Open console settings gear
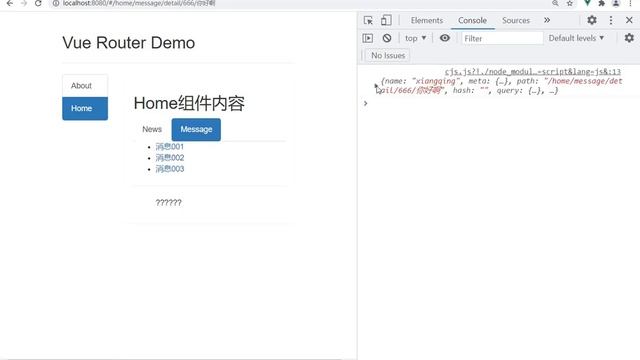The width and height of the screenshot is (640, 360). coord(629,38)
